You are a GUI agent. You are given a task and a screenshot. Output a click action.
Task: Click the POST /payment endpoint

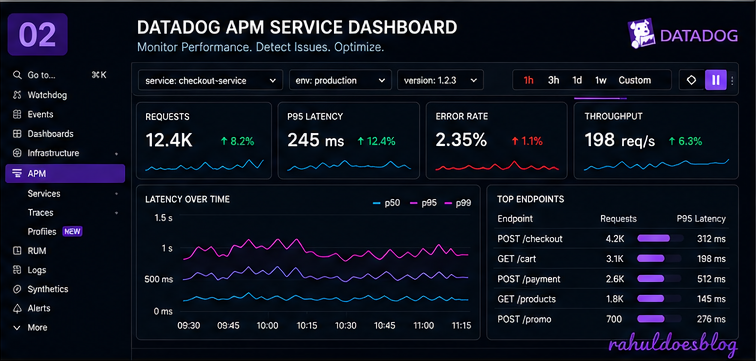(529, 279)
